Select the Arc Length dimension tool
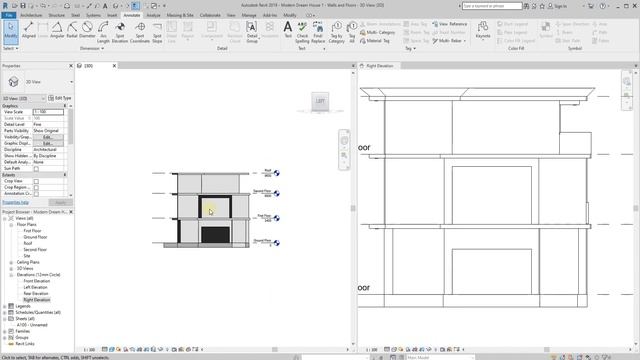 [103, 33]
